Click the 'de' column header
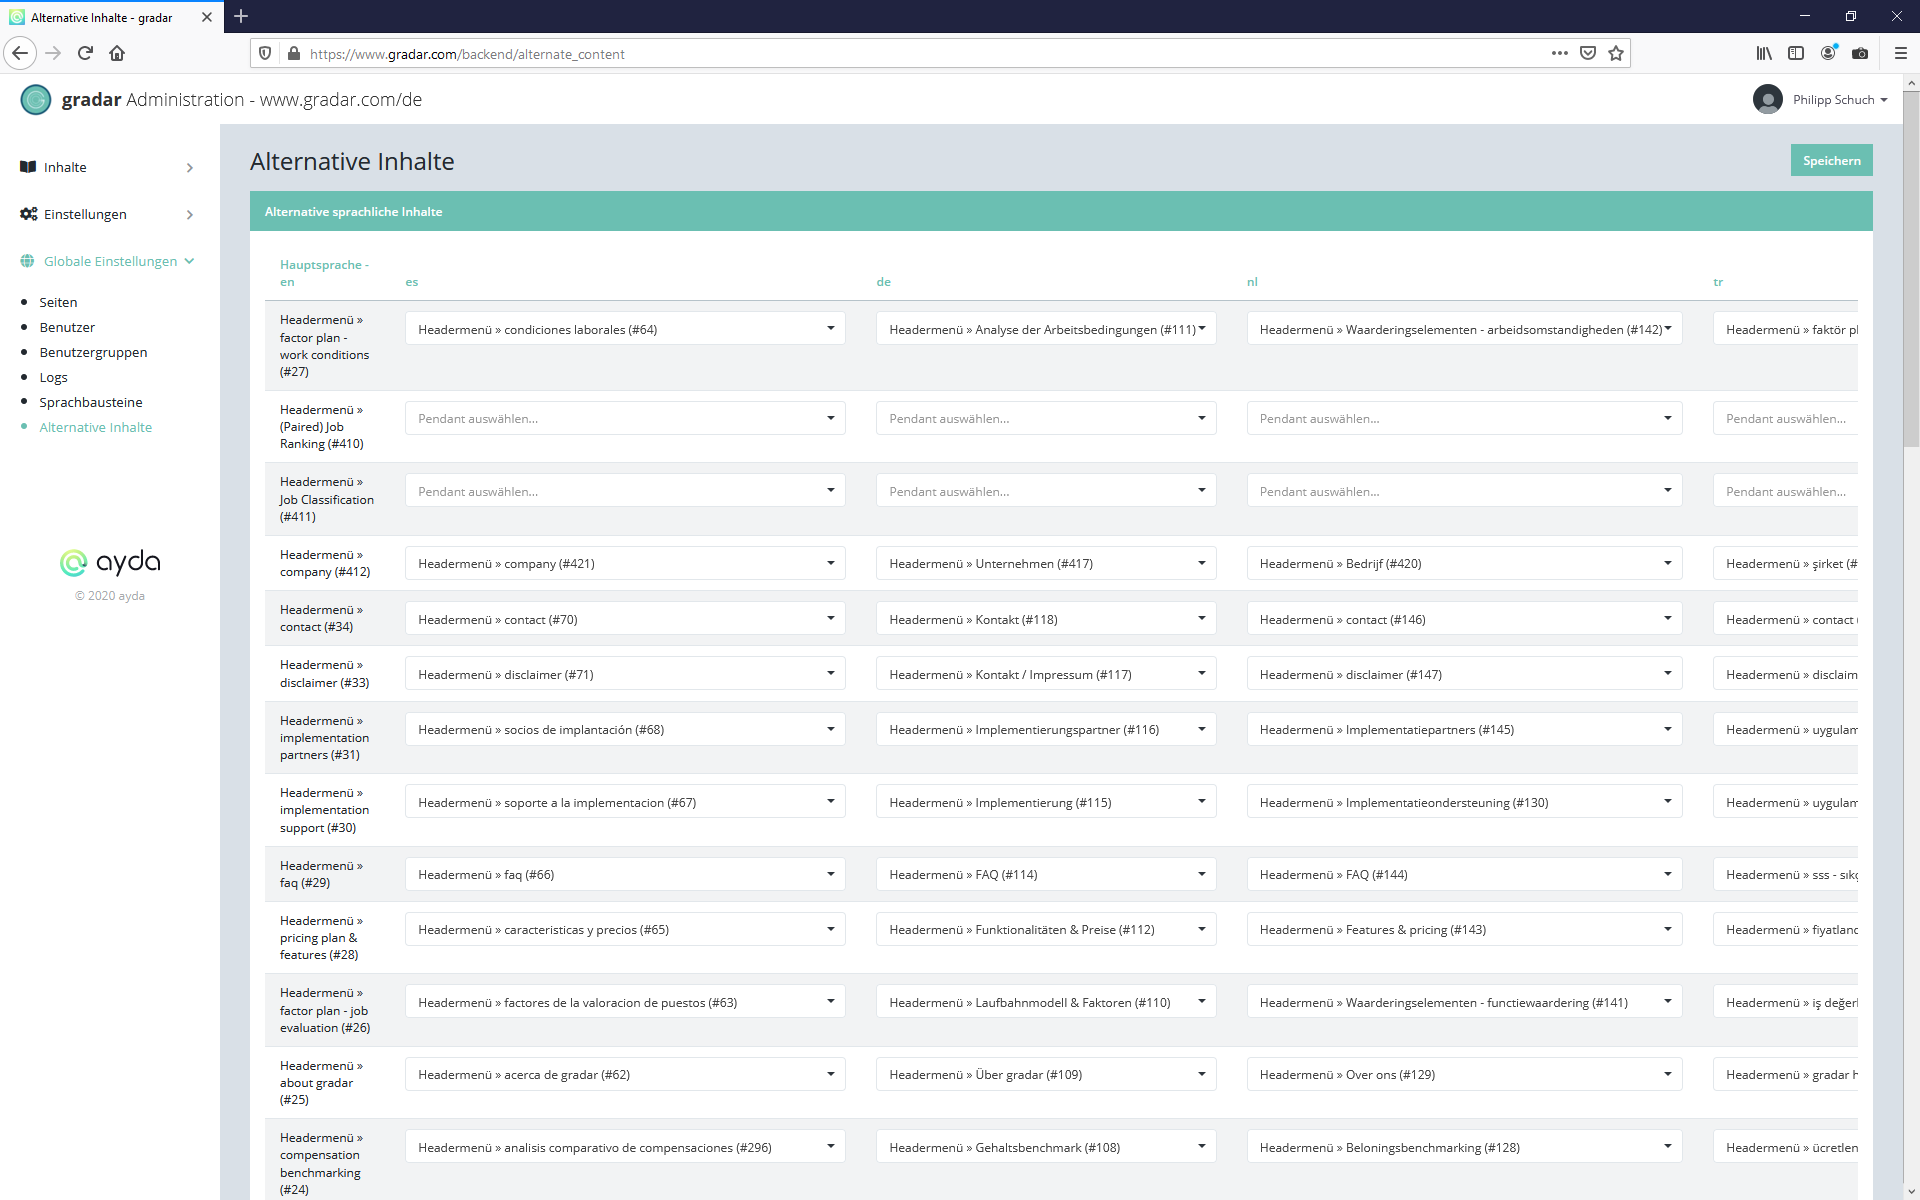Viewport: 1920px width, 1200px height. click(x=883, y=282)
